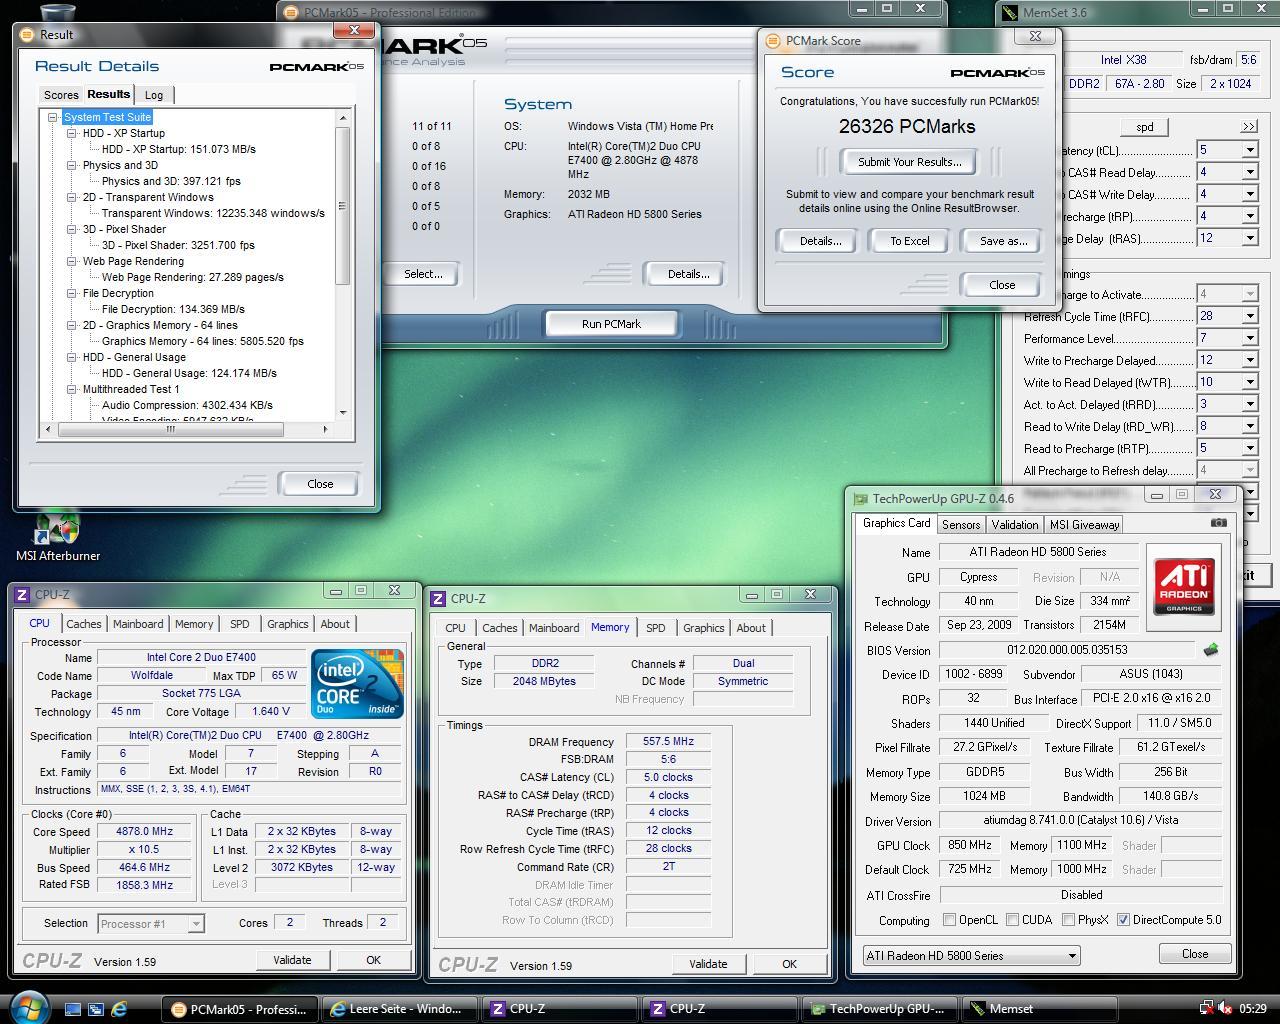Collapse the HDD - XP Startup tree node
This screenshot has height=1024, width=1280.
coord(72,133)
